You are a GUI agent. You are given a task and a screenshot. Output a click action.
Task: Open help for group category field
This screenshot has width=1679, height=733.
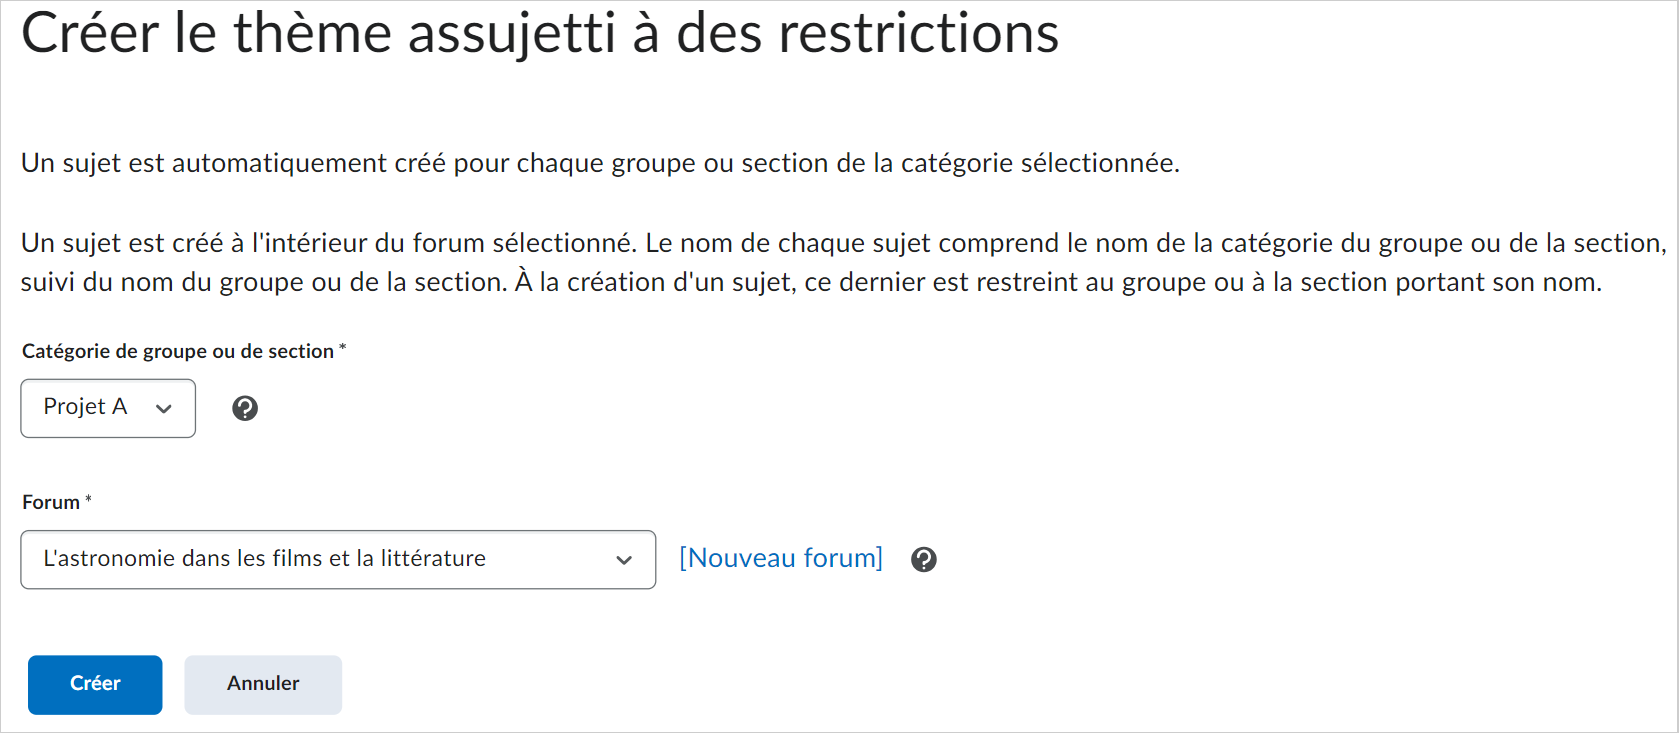tap(245, 408)
